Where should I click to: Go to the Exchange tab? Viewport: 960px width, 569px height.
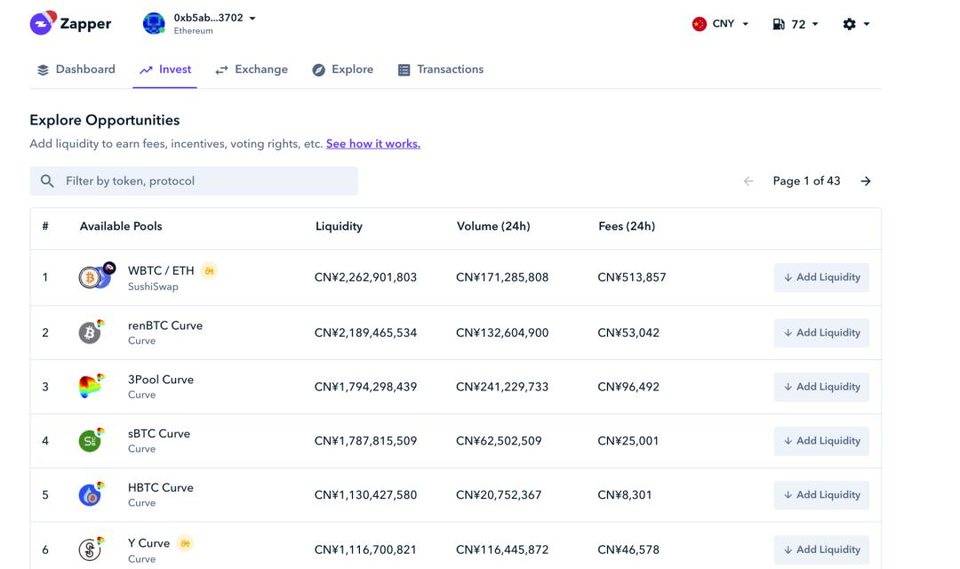pyautogui.click(x=251, y=70)
